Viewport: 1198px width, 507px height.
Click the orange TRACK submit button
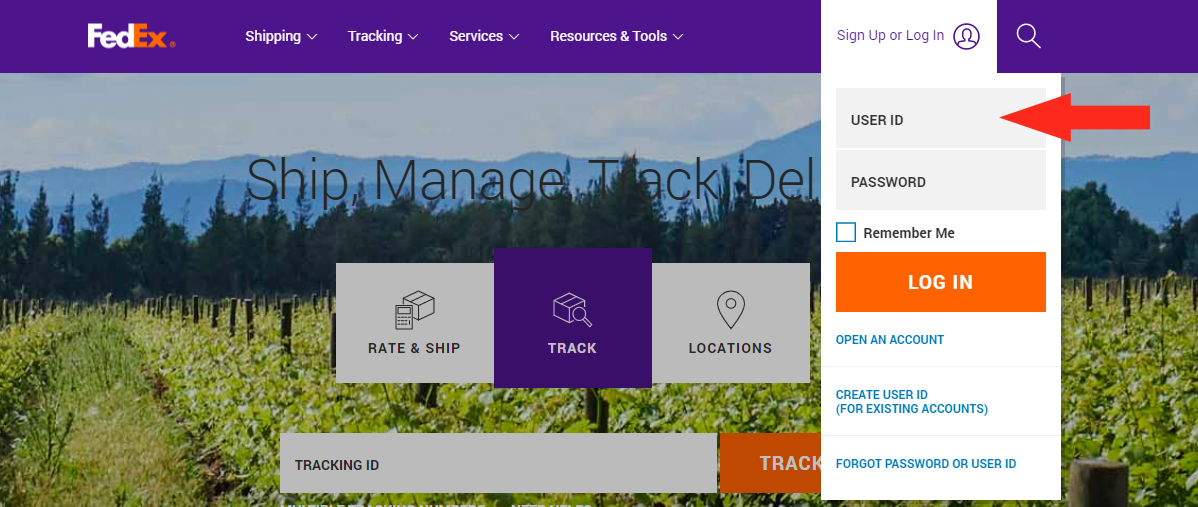tap(771, 463)
